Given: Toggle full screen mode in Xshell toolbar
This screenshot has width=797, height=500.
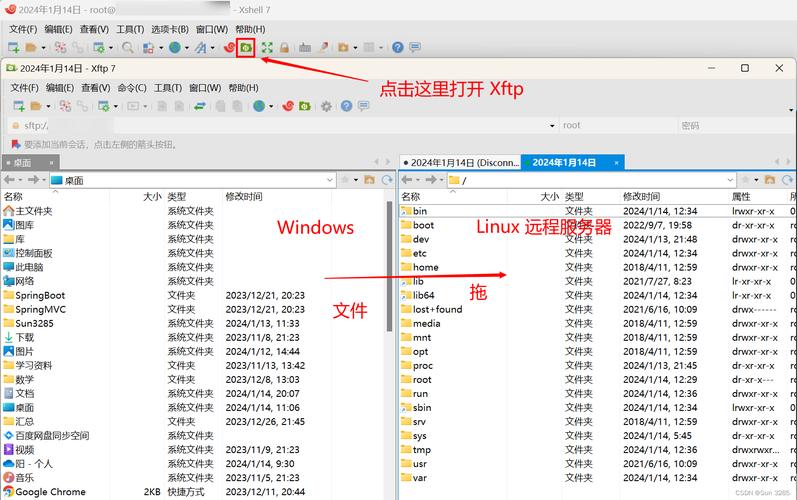Looking at the screenshot, I should [267, 48].
